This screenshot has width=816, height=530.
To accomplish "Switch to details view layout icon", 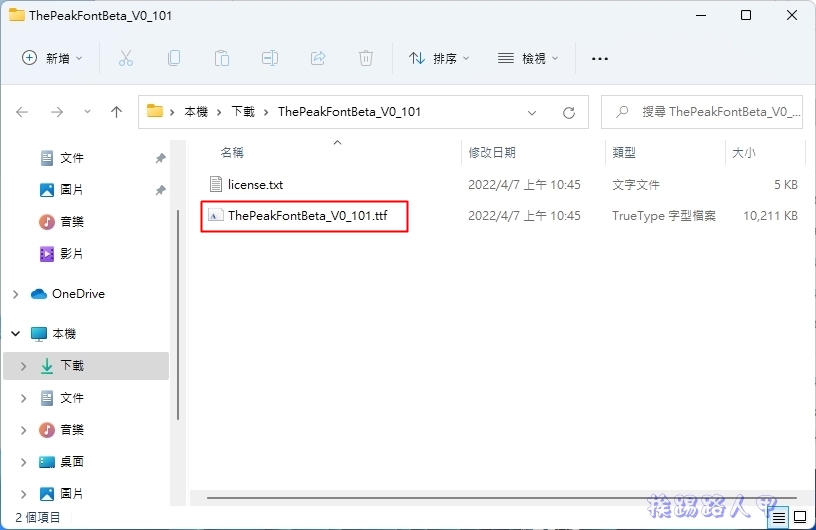I will [x=779, y=518].
